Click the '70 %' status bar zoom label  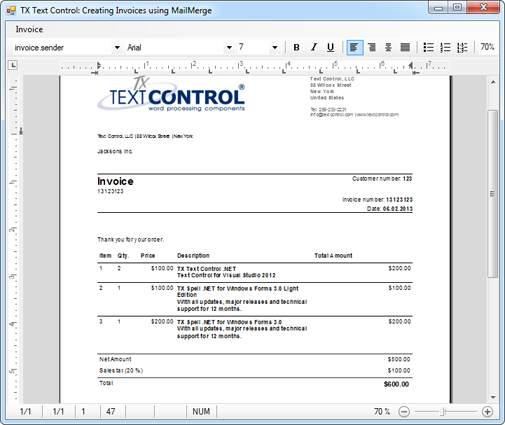pos(382,412)
